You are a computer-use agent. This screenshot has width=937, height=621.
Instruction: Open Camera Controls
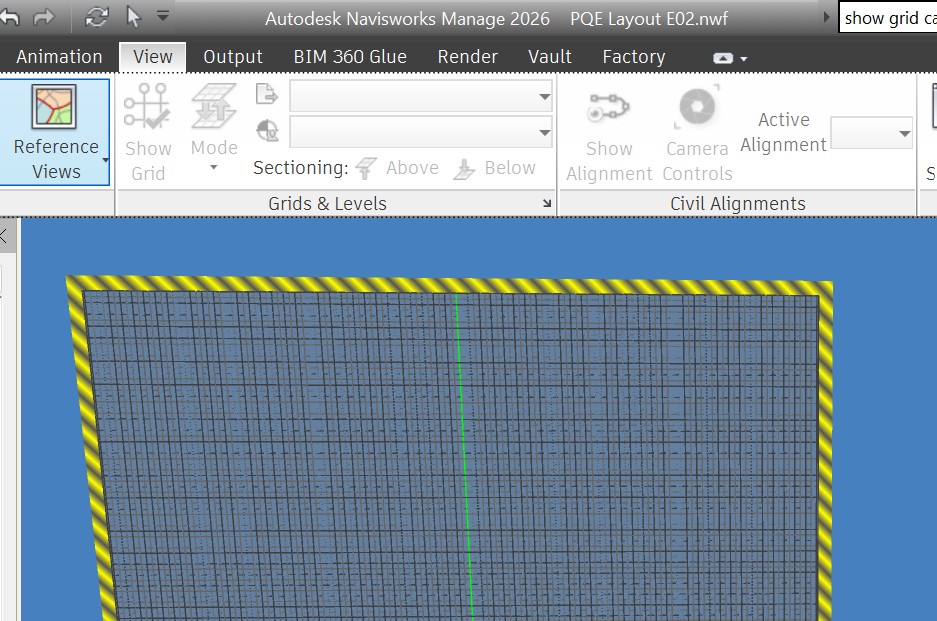pyautogui.click(x=697, y=134)
